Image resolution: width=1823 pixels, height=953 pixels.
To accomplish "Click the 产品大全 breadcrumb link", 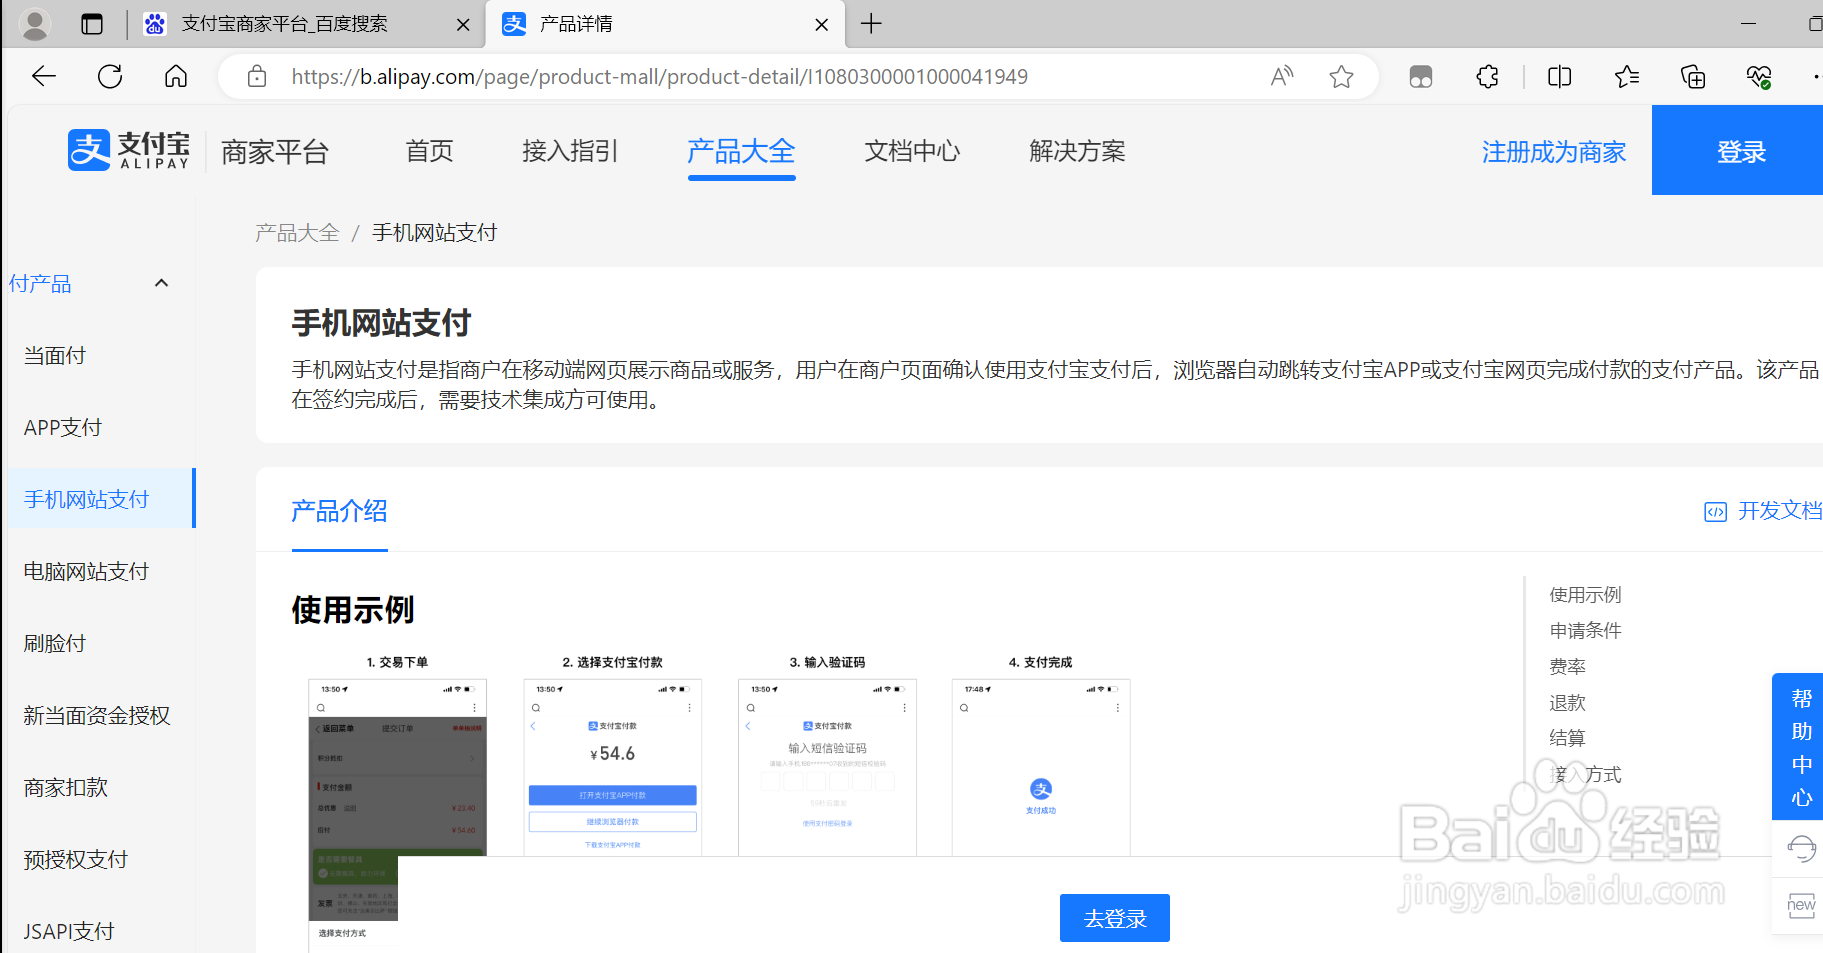I will point(297,233).
